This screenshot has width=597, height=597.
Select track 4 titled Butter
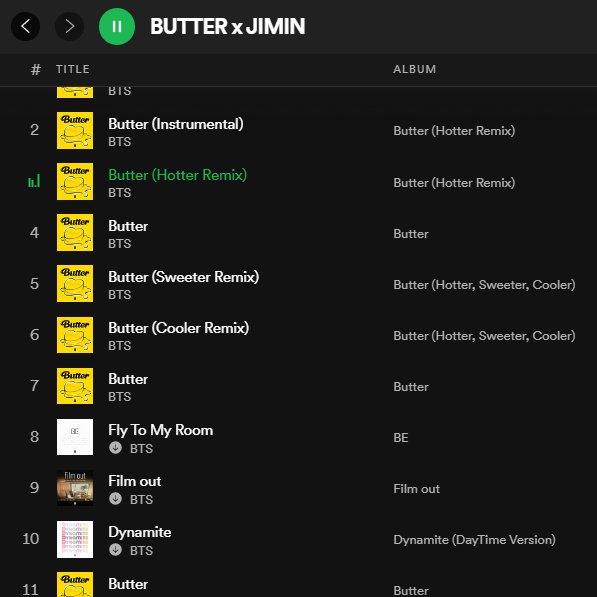coord(128,226)
